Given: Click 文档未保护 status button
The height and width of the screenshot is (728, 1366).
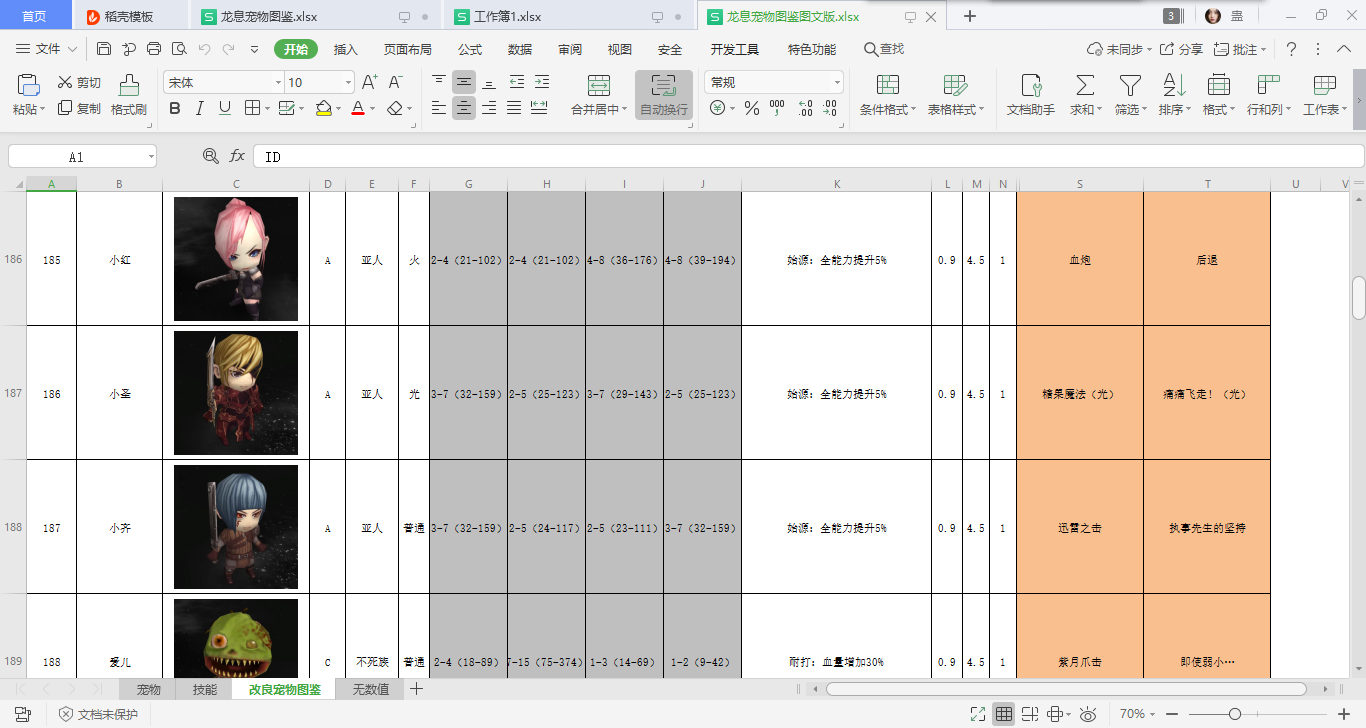Looking at the screenshot, I should click(98, 714).
